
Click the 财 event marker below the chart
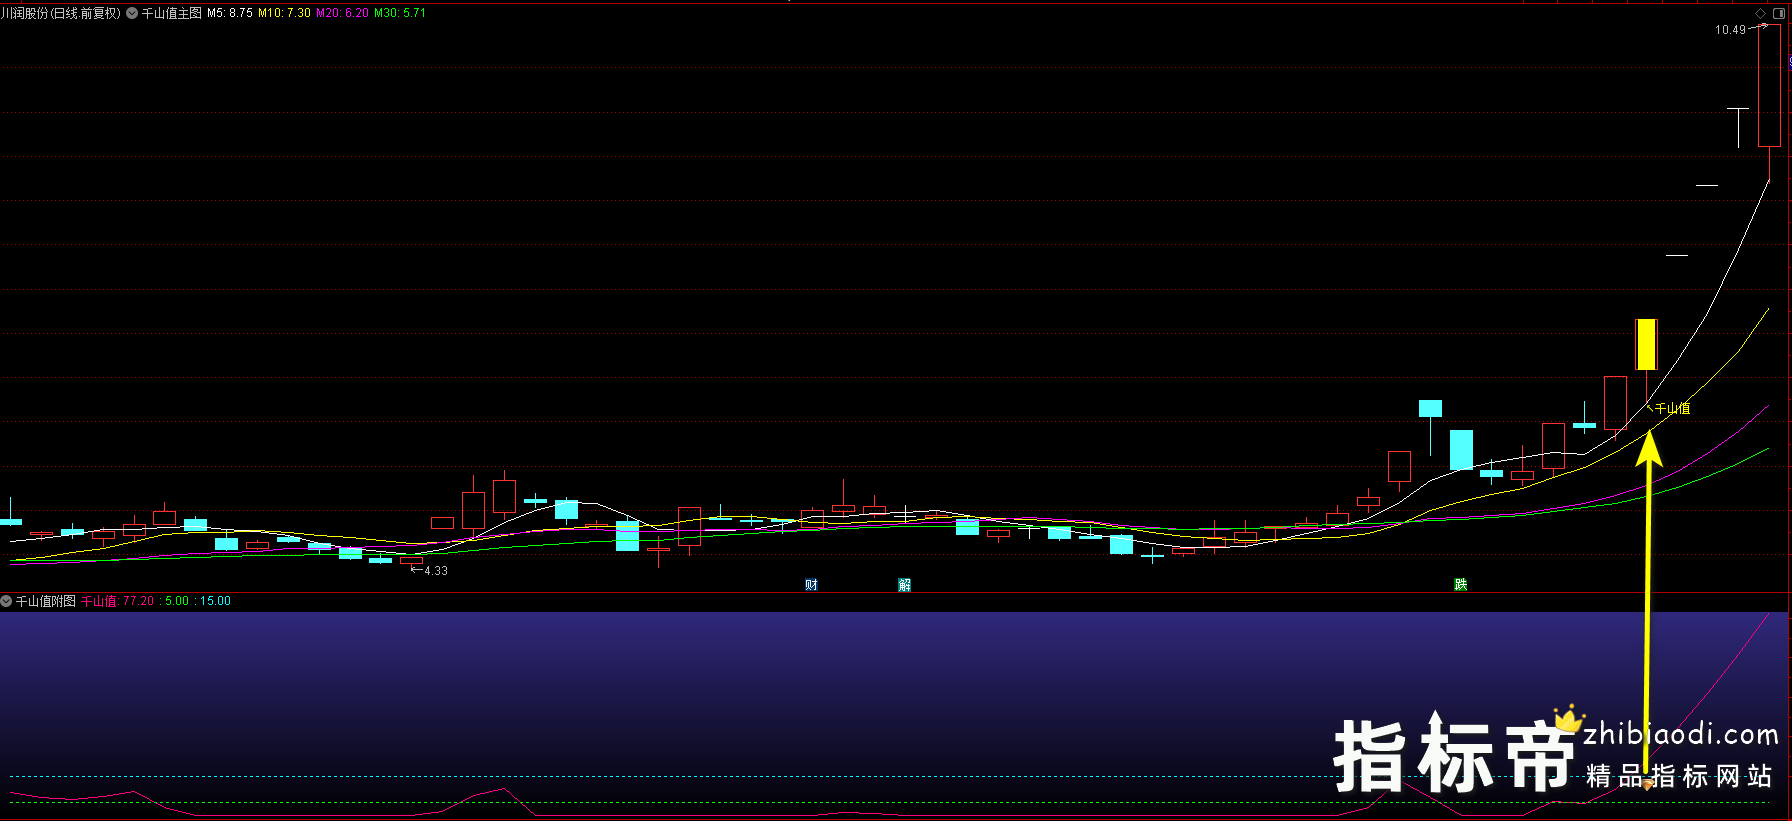[812, 585]
